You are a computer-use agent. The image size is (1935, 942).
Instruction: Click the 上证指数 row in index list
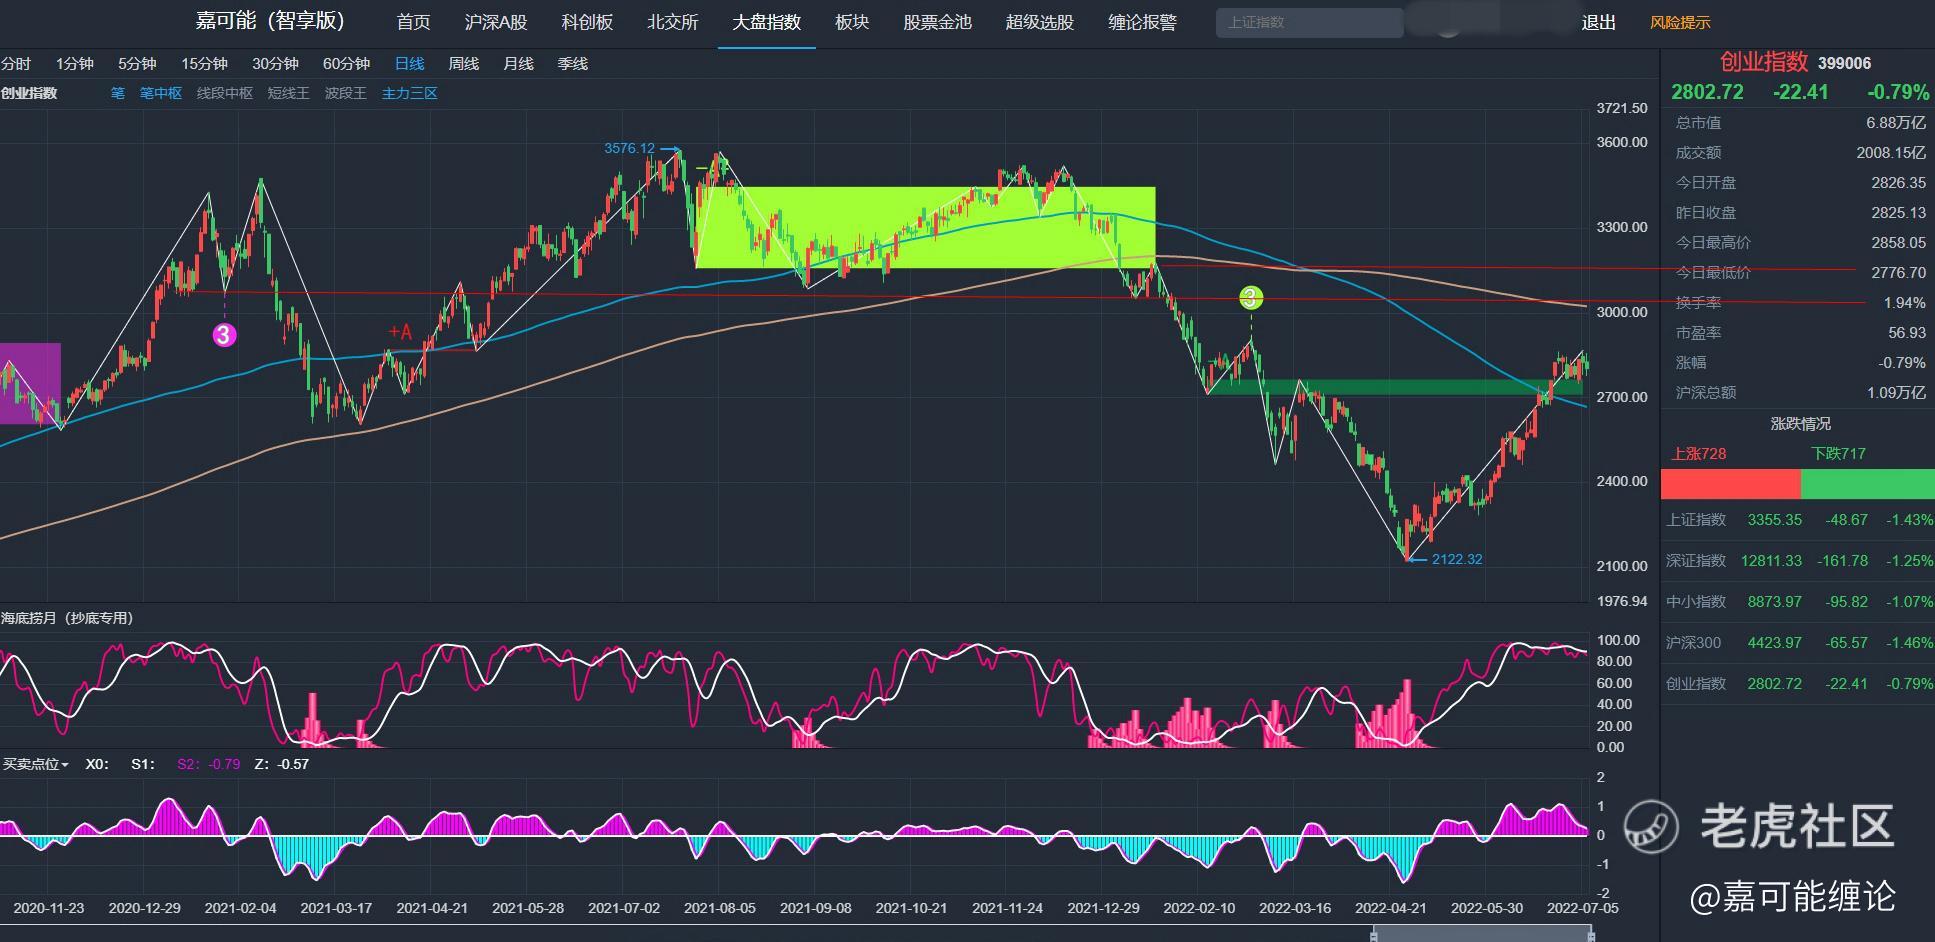[x=1797, y=520]
